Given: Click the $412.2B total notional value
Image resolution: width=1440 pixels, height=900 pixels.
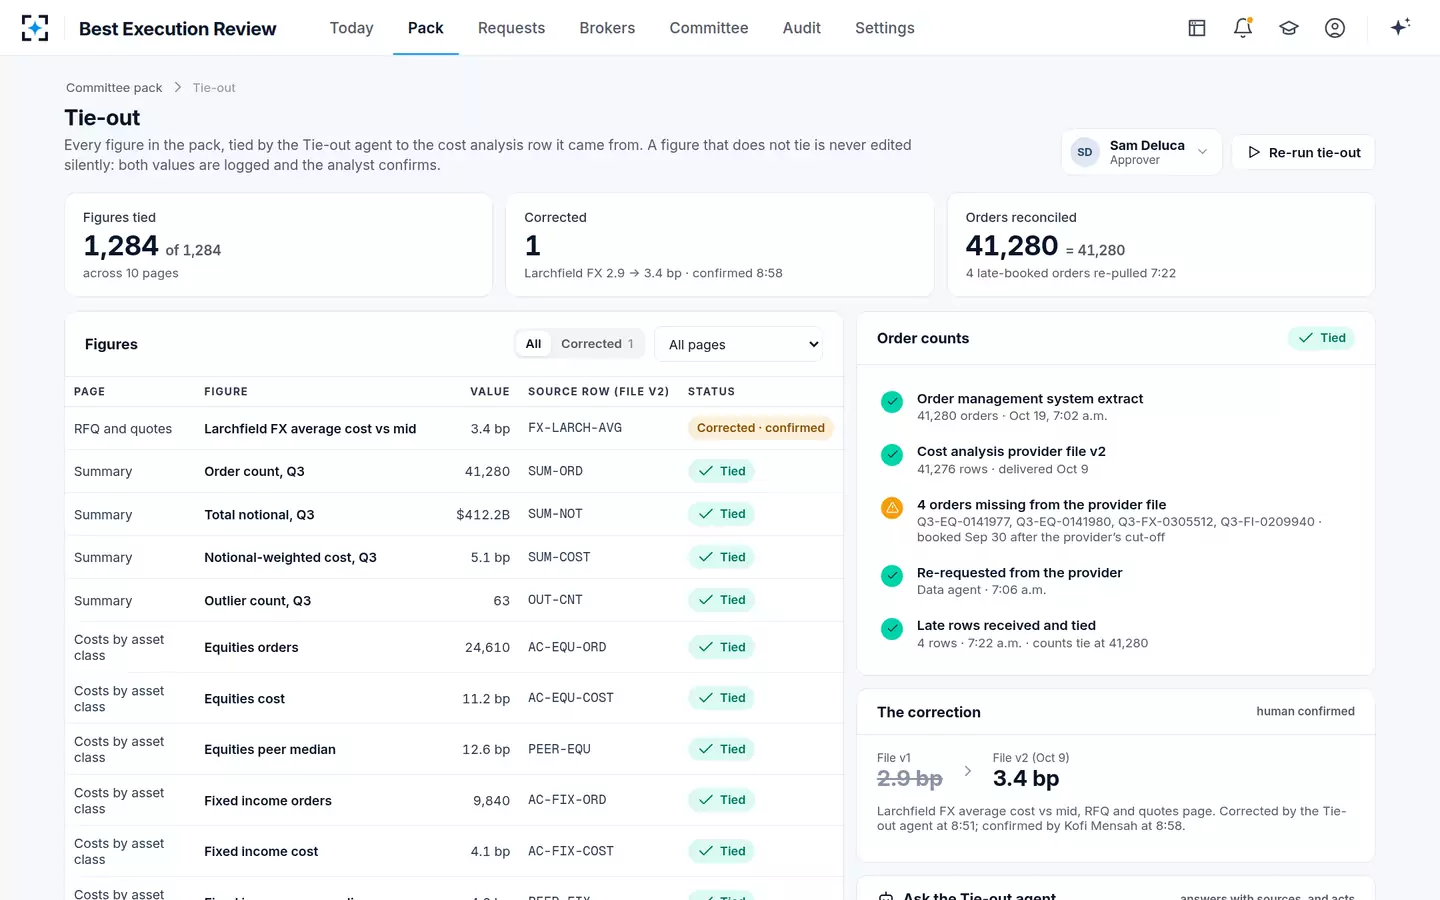Looking at the screenshot, I should coord(483,514).
